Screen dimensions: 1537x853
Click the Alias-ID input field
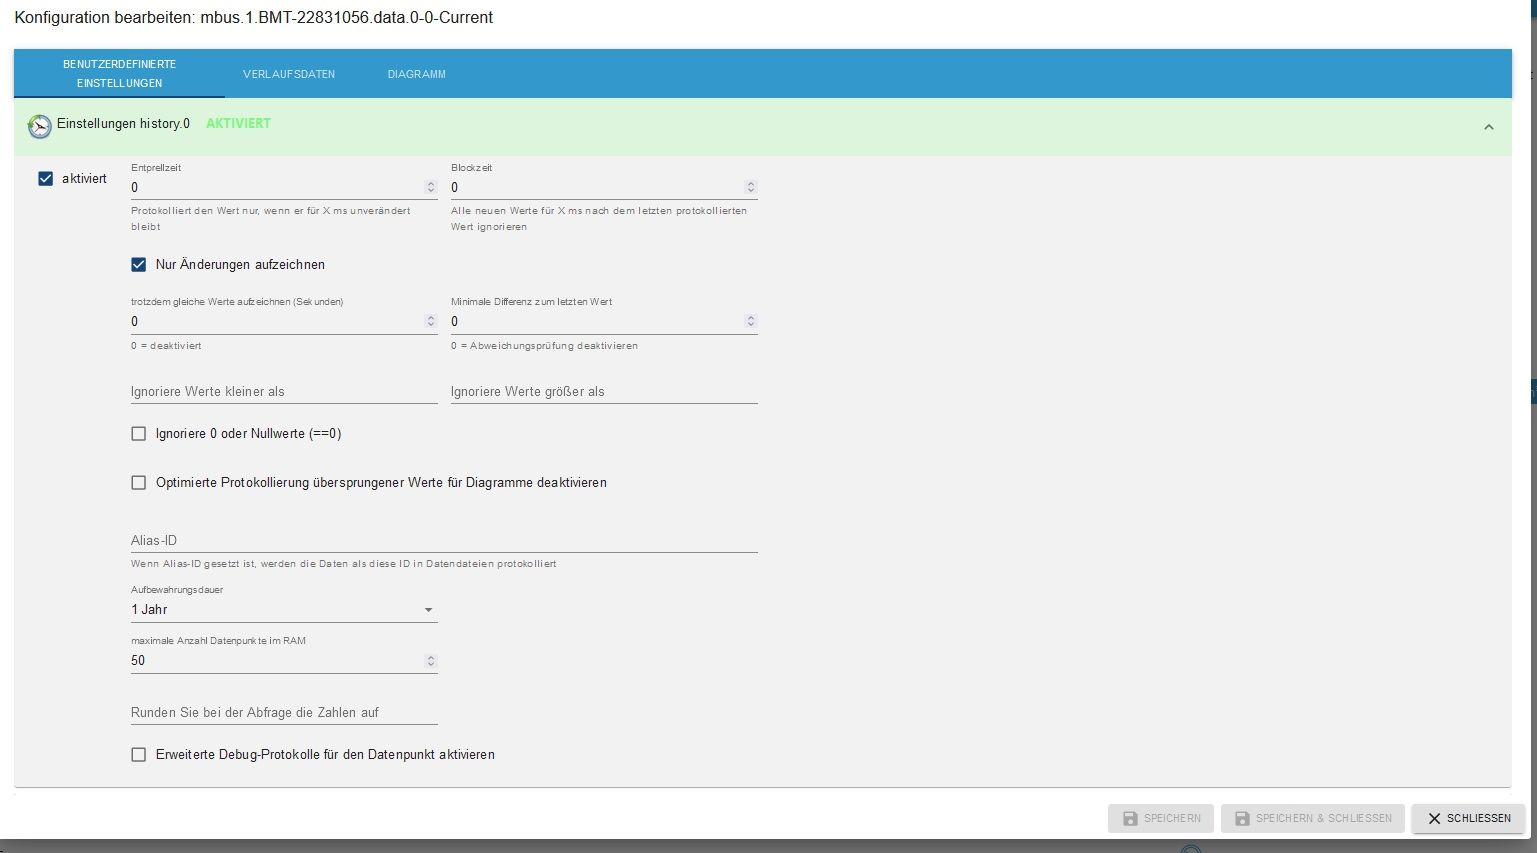(x=444, y=541)
